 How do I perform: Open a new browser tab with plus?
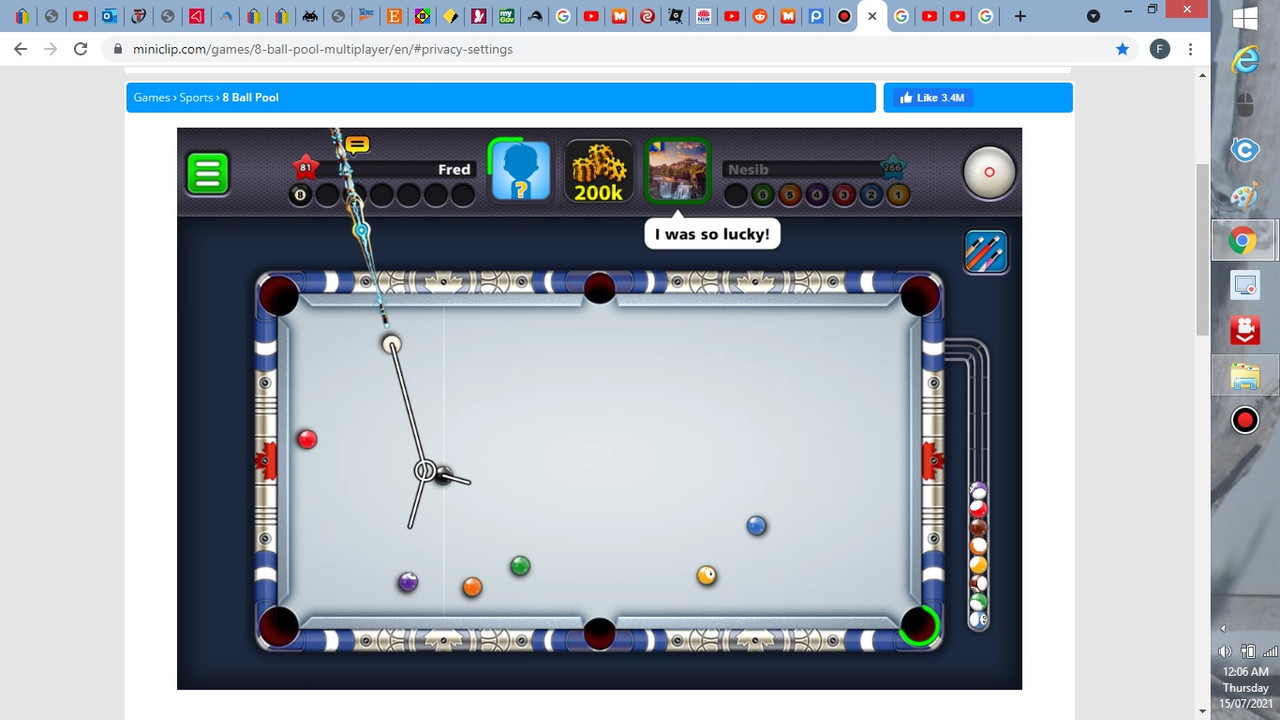1020,16
